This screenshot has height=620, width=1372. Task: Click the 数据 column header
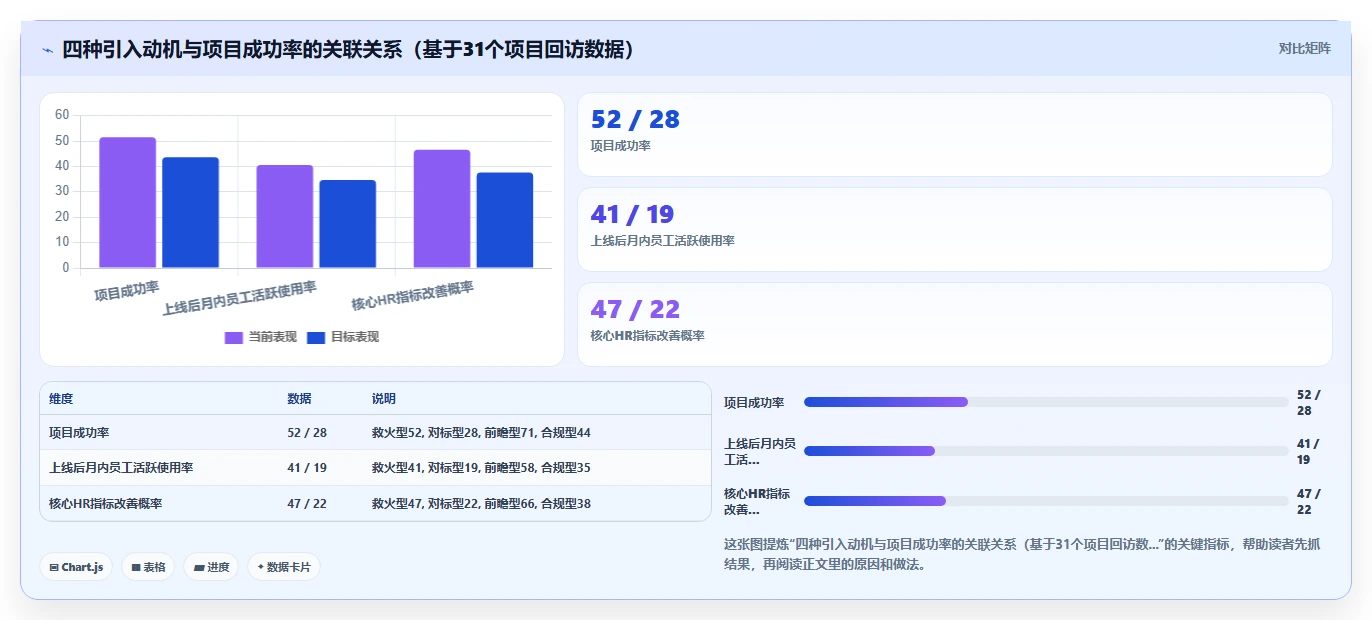(x=299, y=398)
